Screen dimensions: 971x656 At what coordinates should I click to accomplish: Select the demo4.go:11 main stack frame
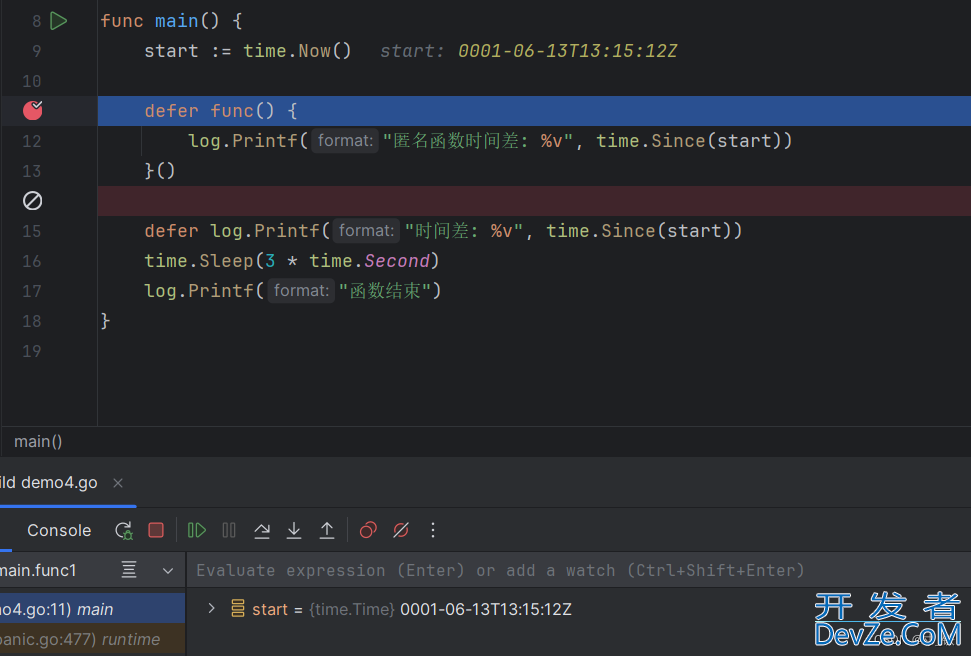[x=92, y=609]
